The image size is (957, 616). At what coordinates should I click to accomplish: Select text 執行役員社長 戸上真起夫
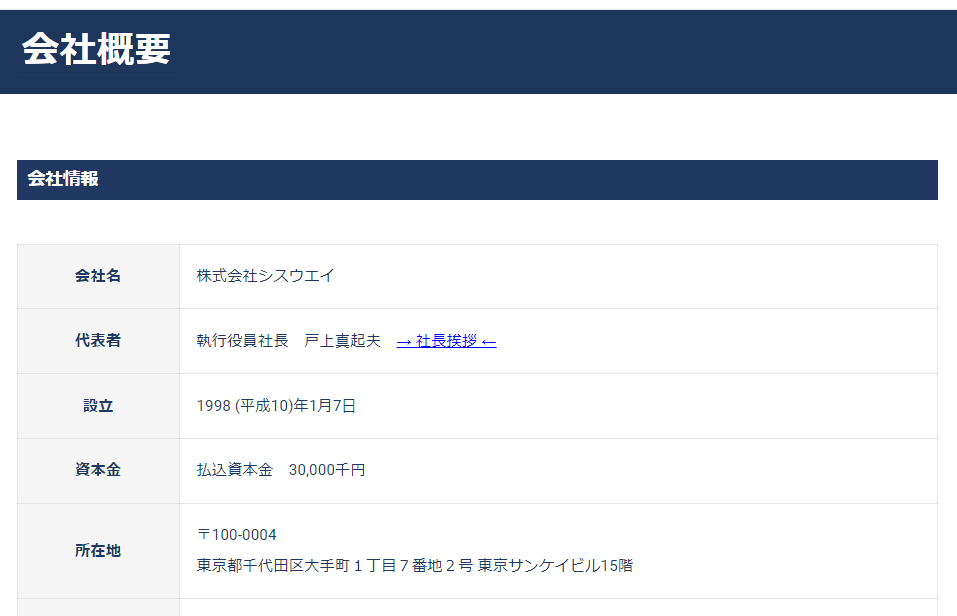289,341
